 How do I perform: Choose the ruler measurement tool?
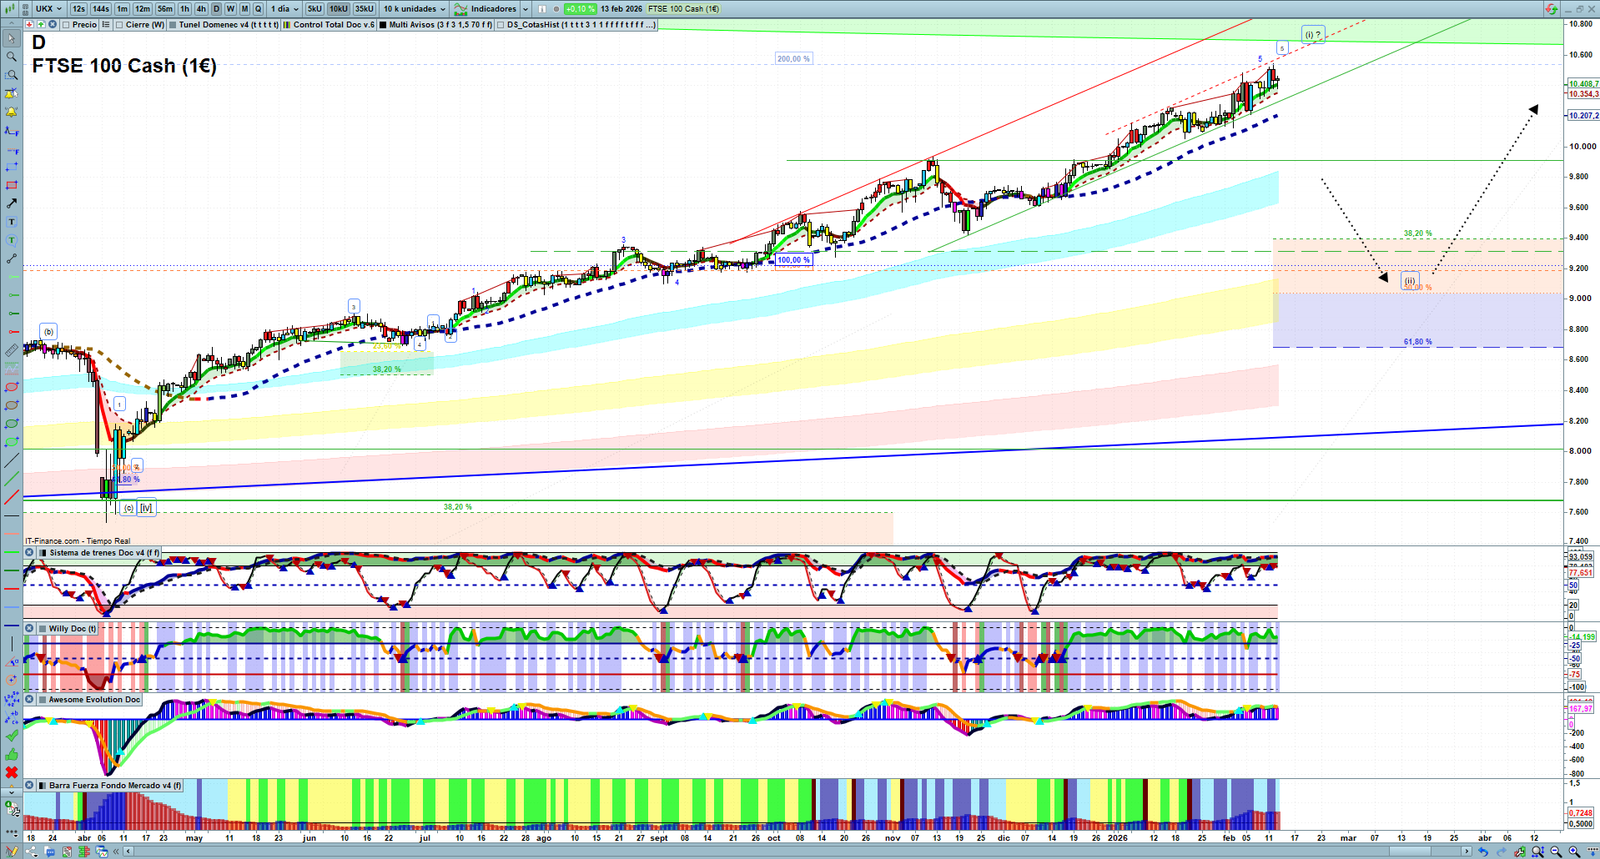click(x=12, y=350)
